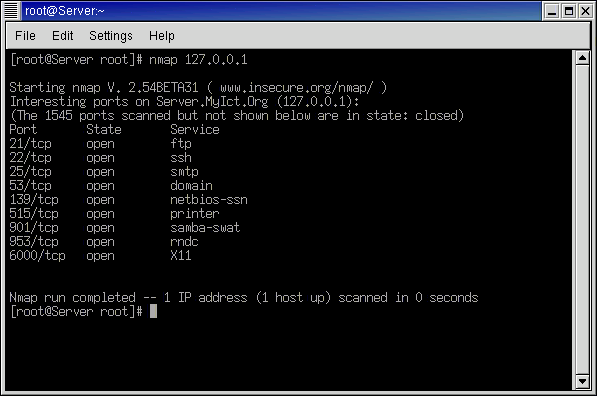The width and height of the screenshot is (597, 396).
Task: Click the Server.MyIct.Org hostname text
Action: (212, 102)
